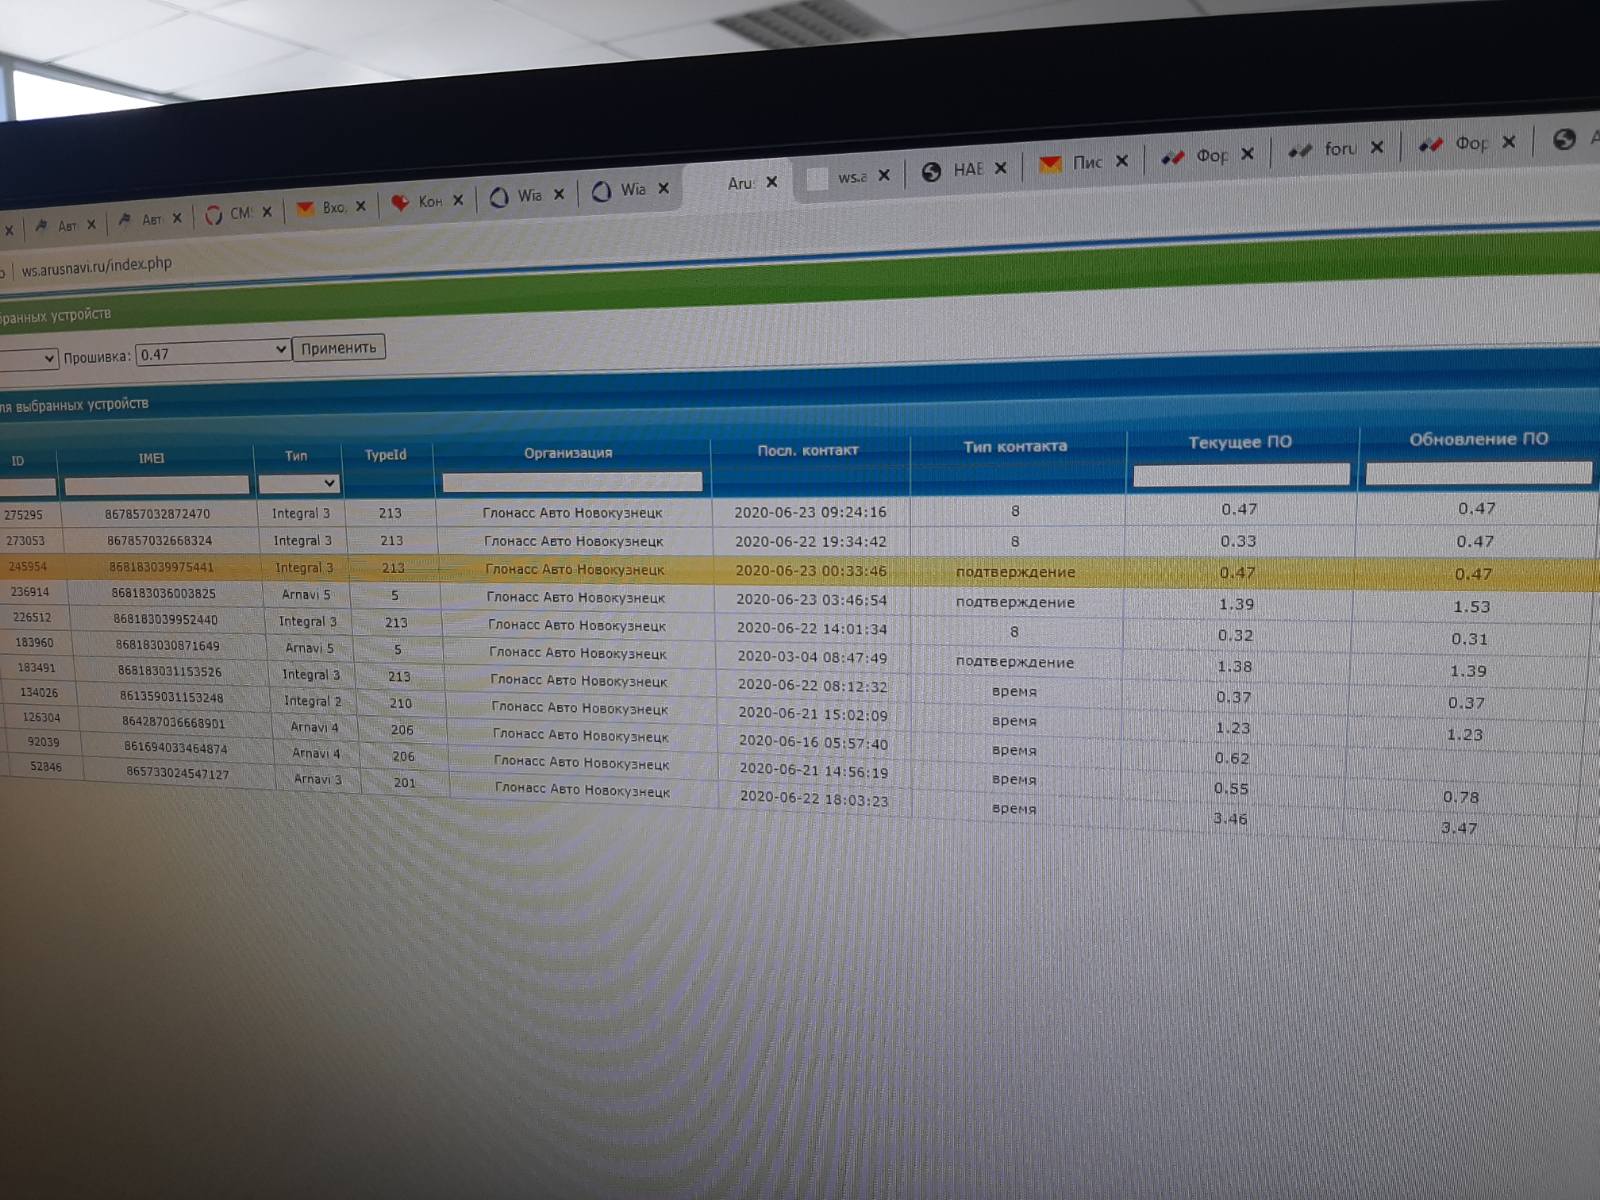This screenshot has height=1200, width=1600.
Task: Click the ws.arusnavi.ru address bar URL
Action: (x=97, y=266)
